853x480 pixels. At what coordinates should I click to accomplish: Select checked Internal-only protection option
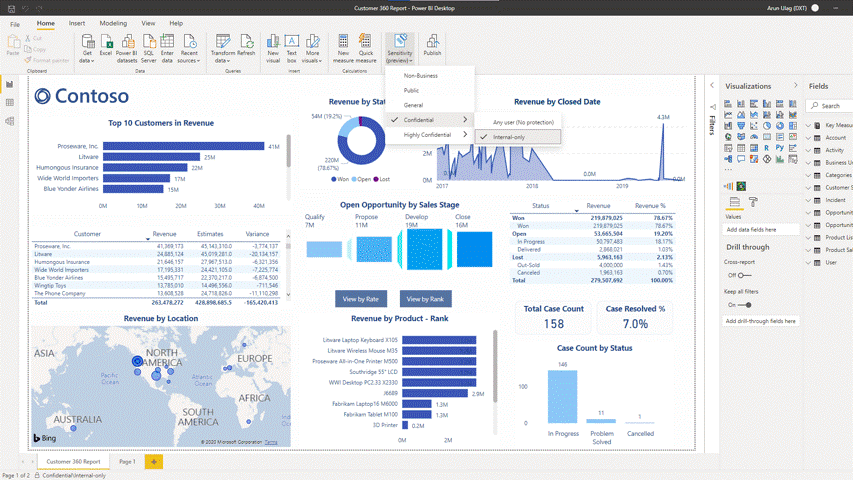pos(517,137)
